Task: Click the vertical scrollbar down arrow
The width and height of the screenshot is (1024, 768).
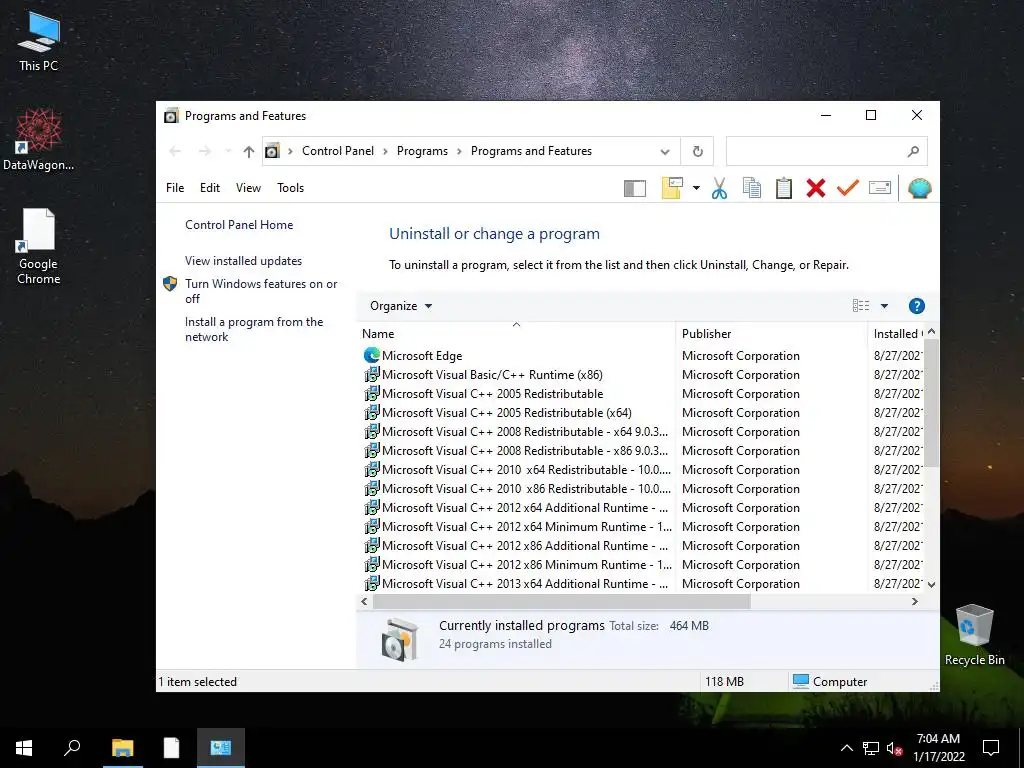Action: (x=931, y=584)
